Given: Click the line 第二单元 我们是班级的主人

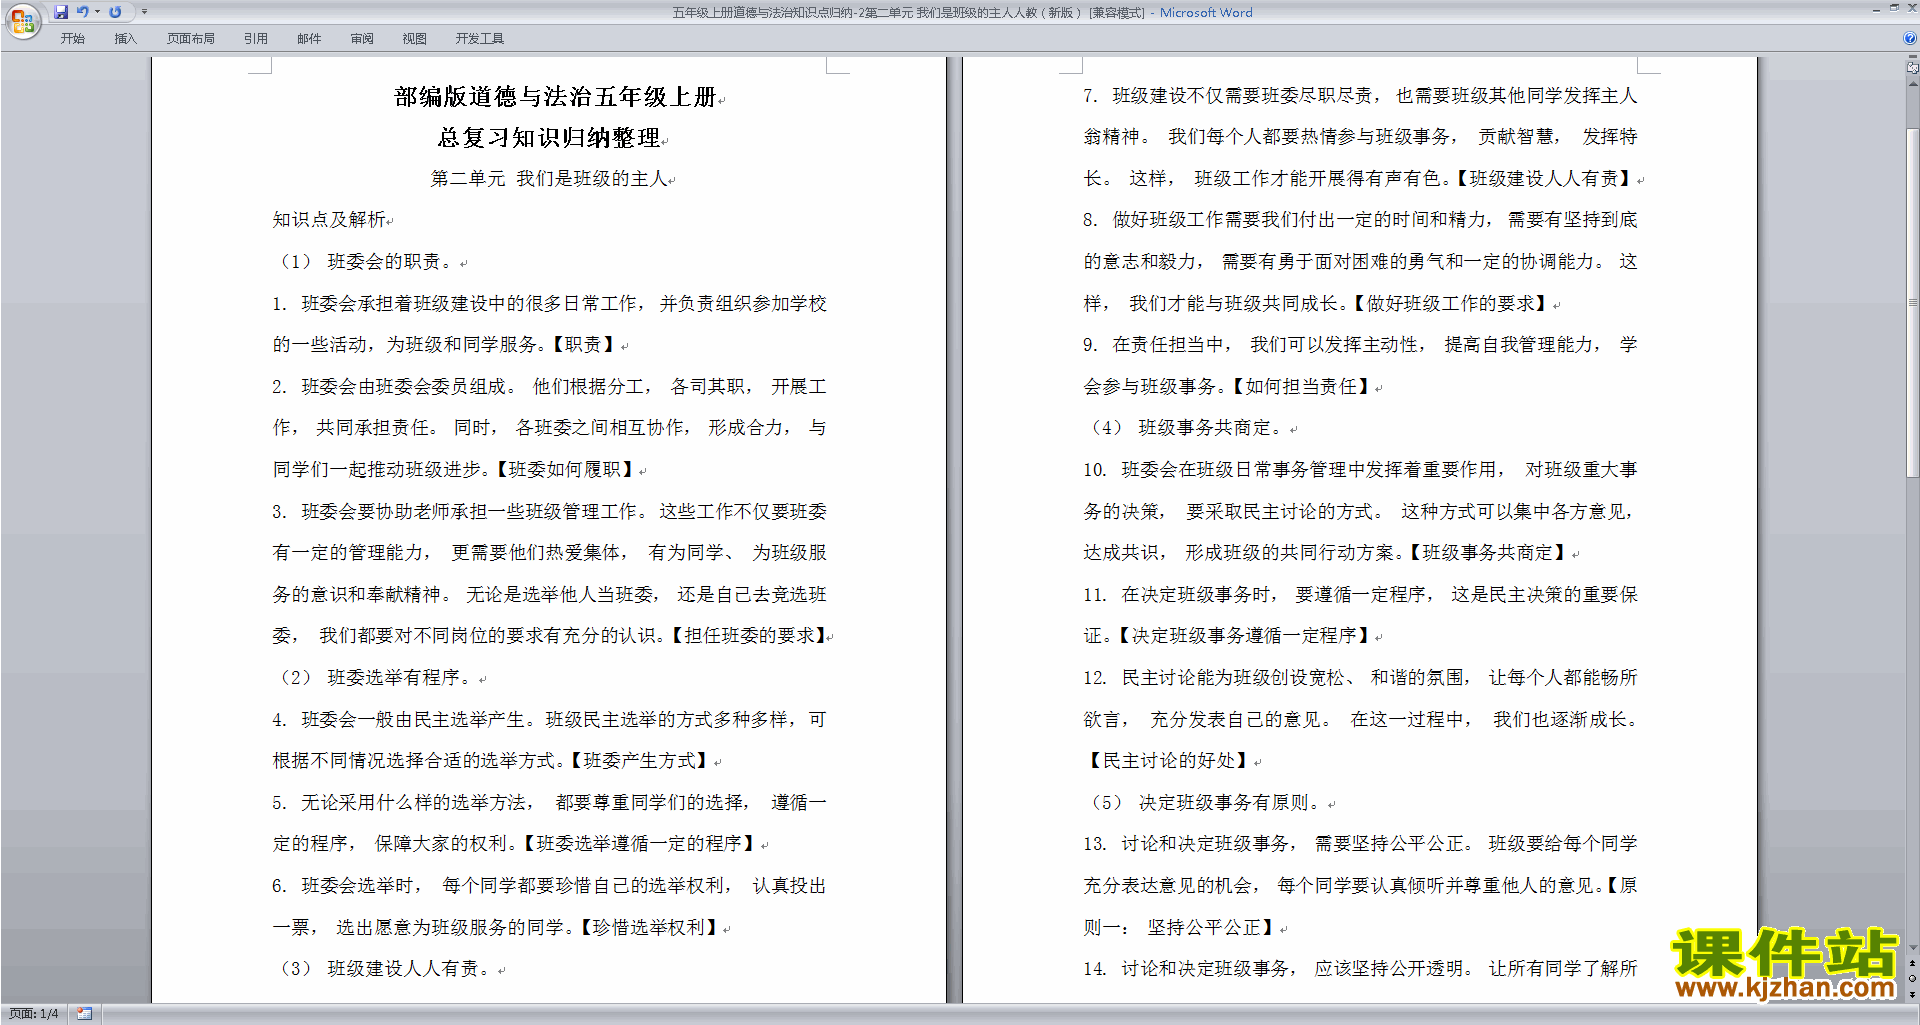Looking at the screenshot, I should 549,179.
